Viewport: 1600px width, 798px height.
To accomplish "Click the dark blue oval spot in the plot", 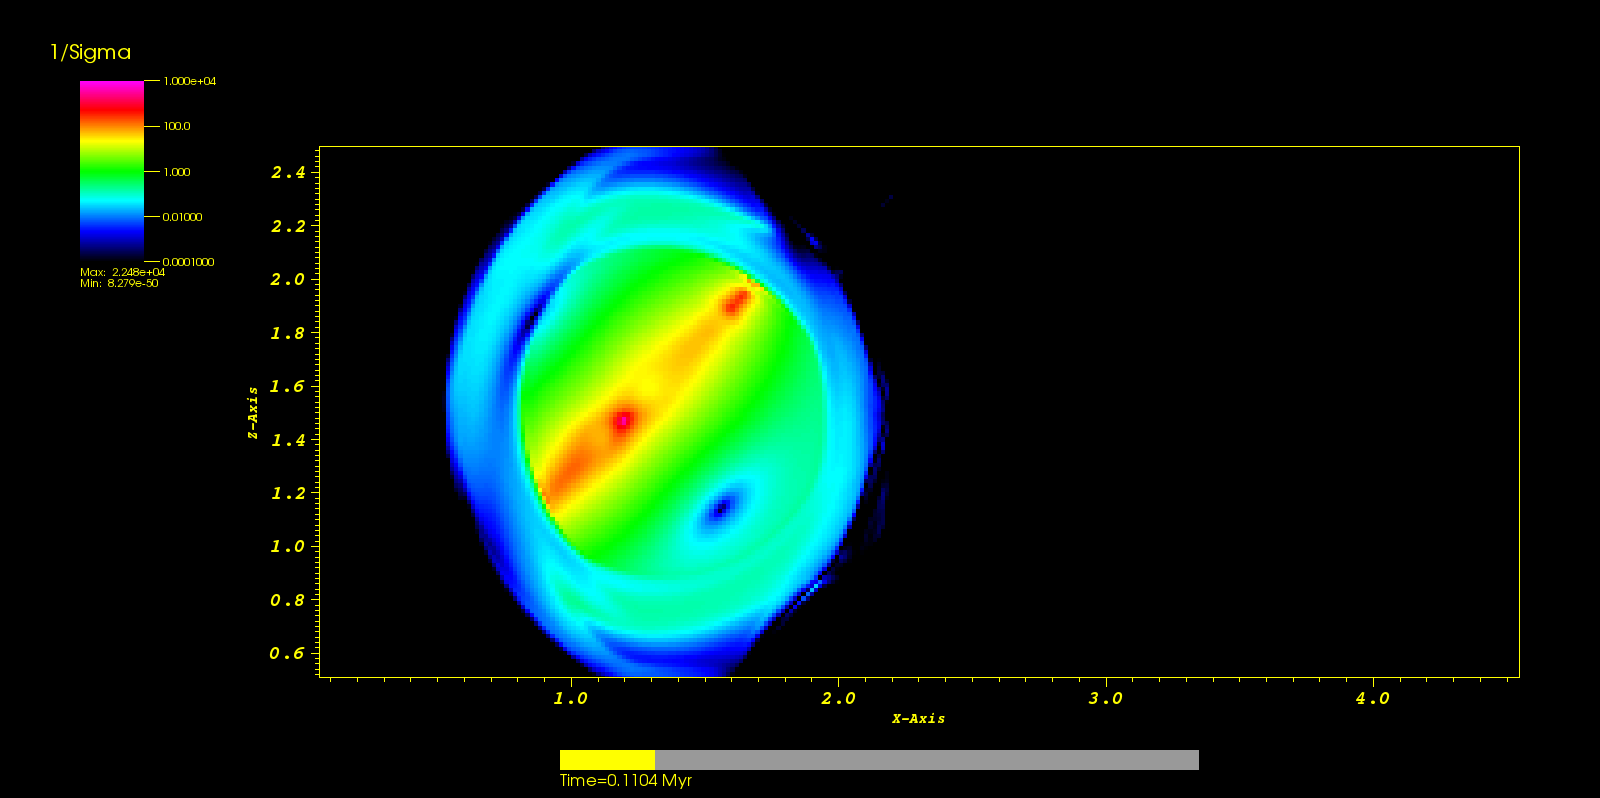I will pyautogui.click(x=719, y=509).
